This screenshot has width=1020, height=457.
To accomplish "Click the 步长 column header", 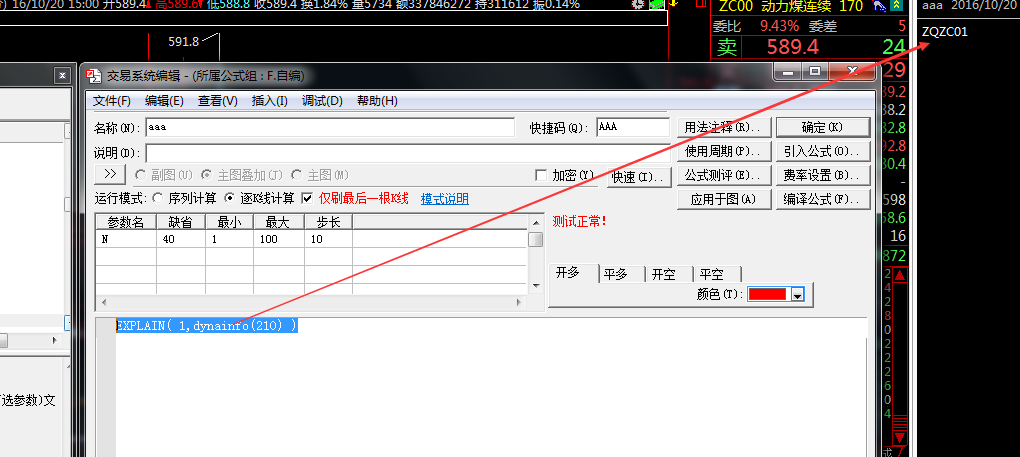I will (329, 222).
